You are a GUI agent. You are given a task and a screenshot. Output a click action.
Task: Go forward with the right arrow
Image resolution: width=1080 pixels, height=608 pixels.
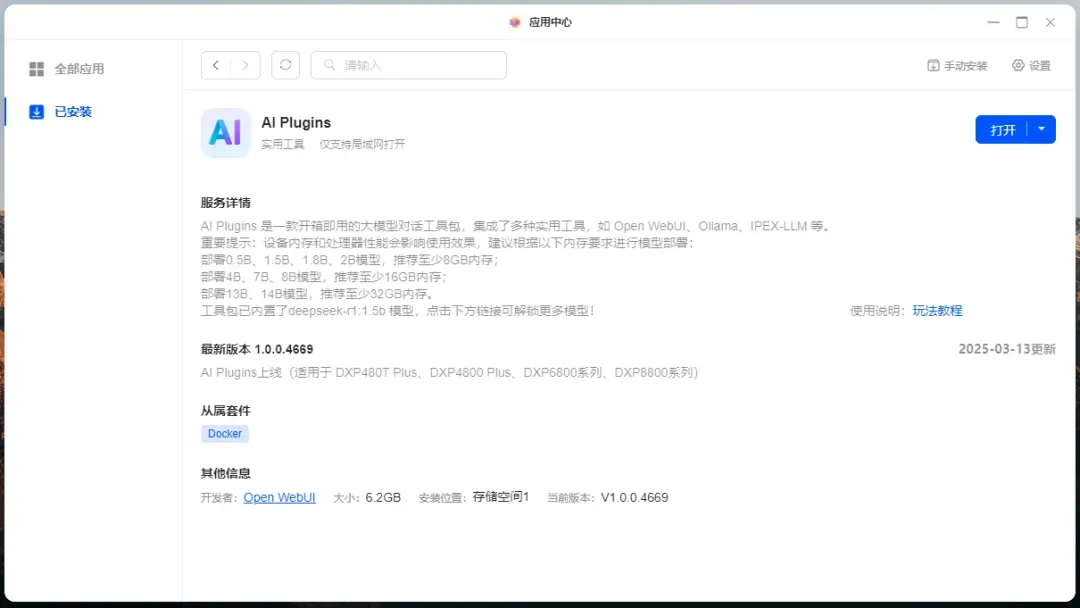coord(245,65)
